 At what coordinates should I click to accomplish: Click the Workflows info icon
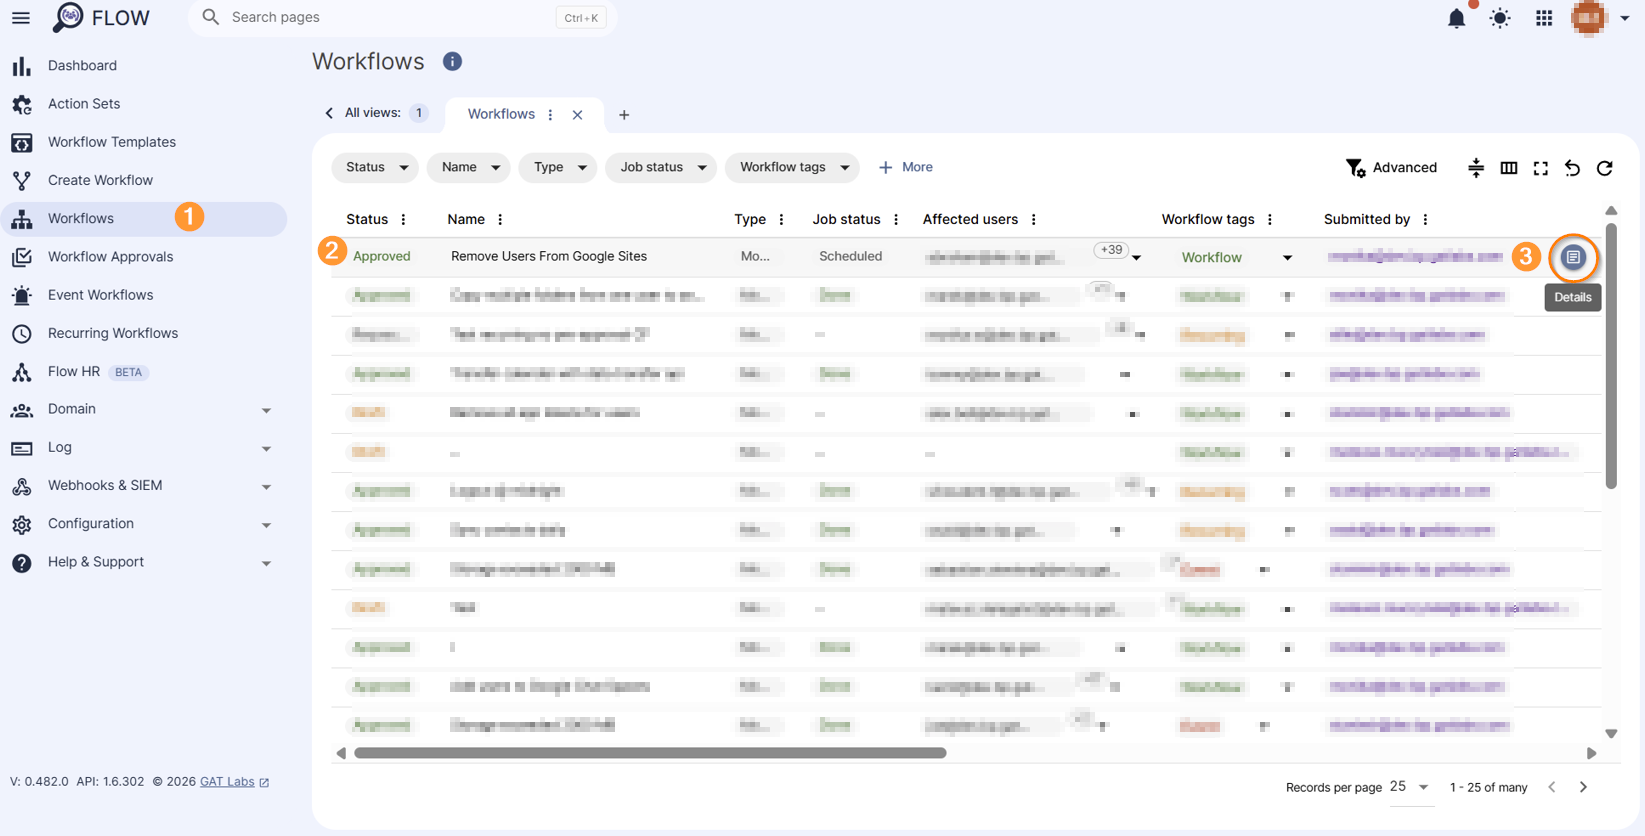452,62
